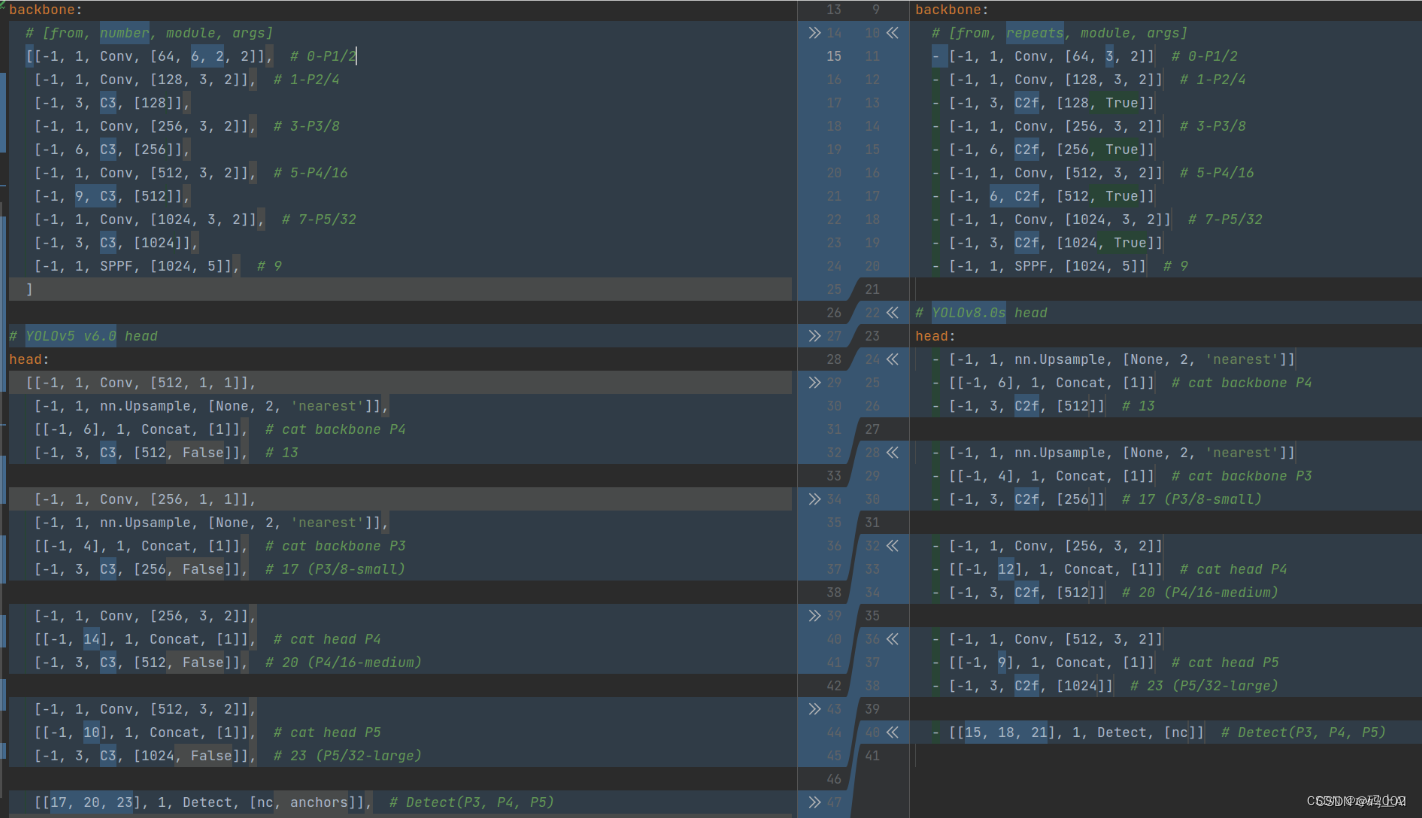This screenshot has height=818, width=1422.
Task: Apply the left line 29 change arrow
Action: 814,383
